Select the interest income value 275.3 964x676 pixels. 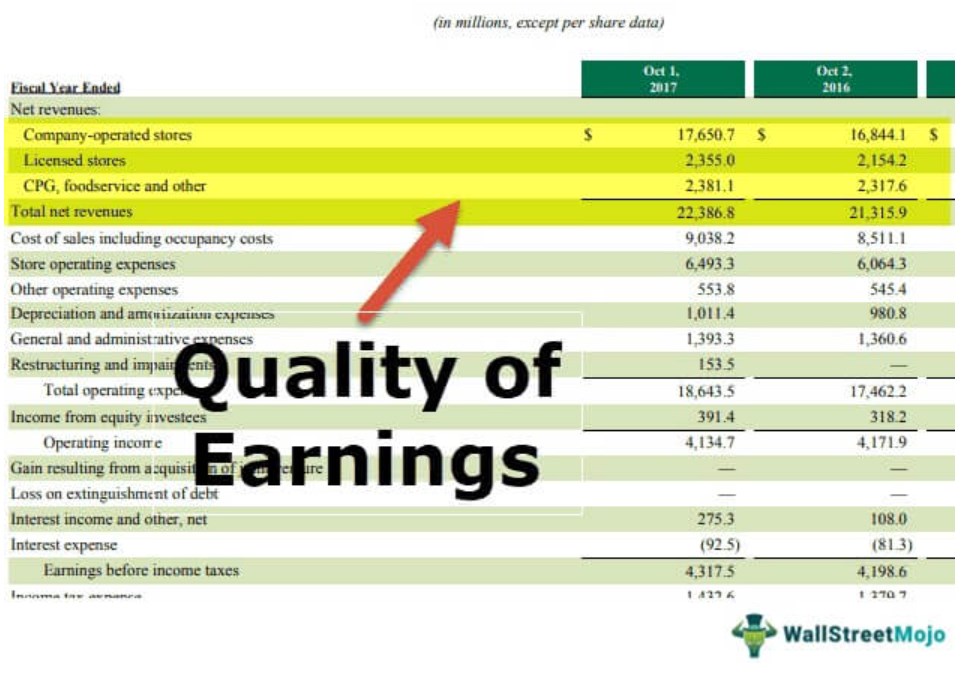click(x=716, y=519)
